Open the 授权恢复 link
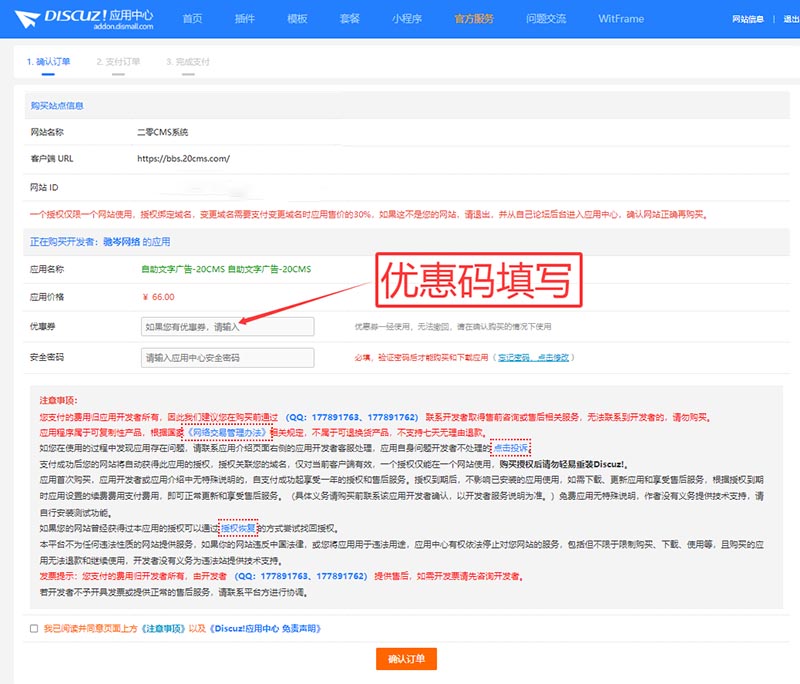 [x=238, y=528]
